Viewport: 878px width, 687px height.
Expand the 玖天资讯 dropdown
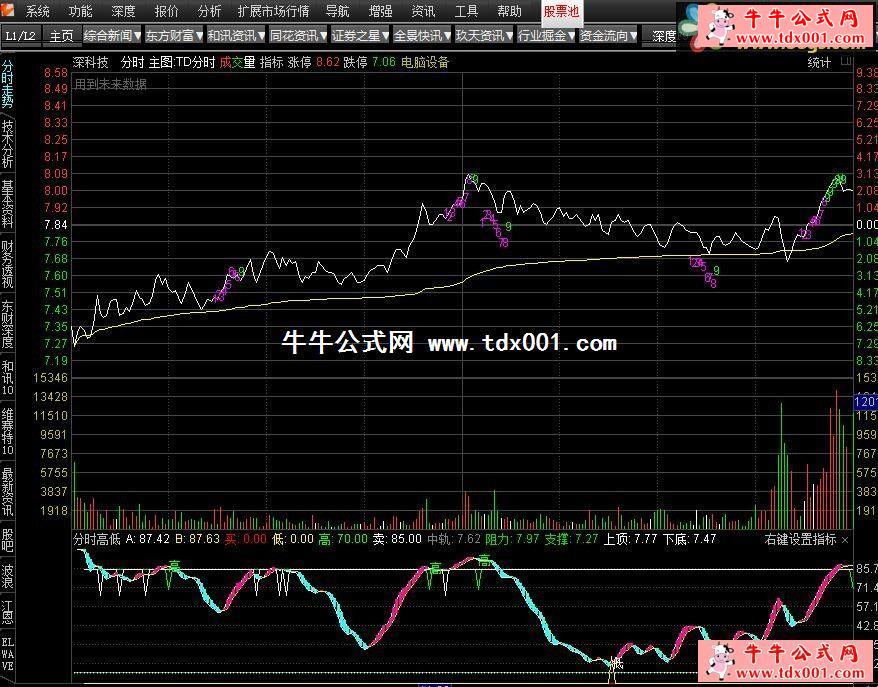484,36
